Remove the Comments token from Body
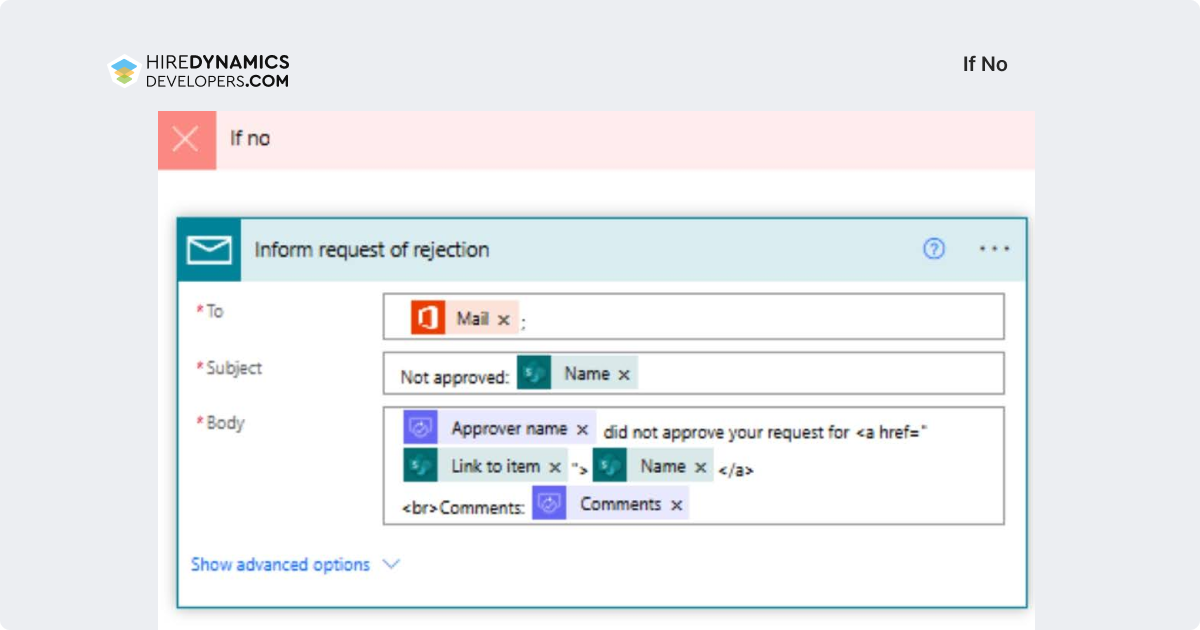The image size is (1200, 630). [677, 505]
